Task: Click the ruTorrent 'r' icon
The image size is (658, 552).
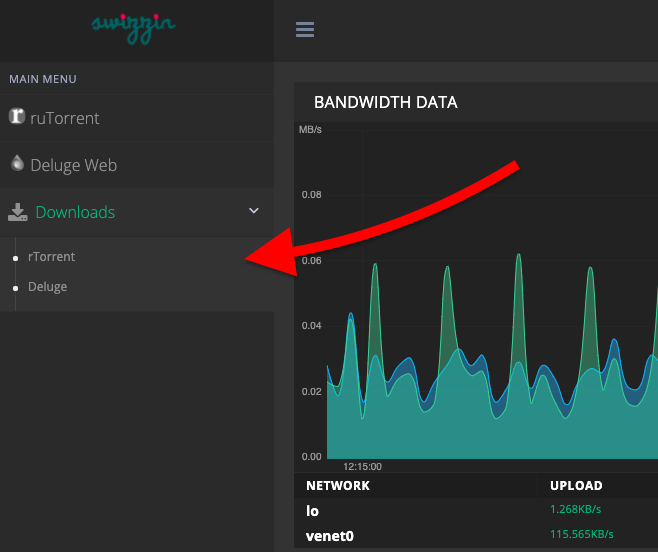Action: pyautogui.click(x=17, y=116)
